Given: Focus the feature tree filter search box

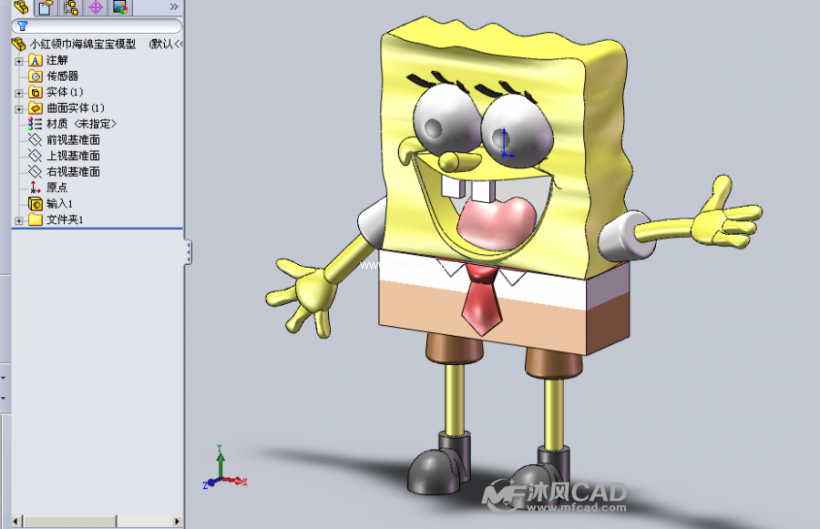Looking at the screenshot, I should [x=97, y=26].
